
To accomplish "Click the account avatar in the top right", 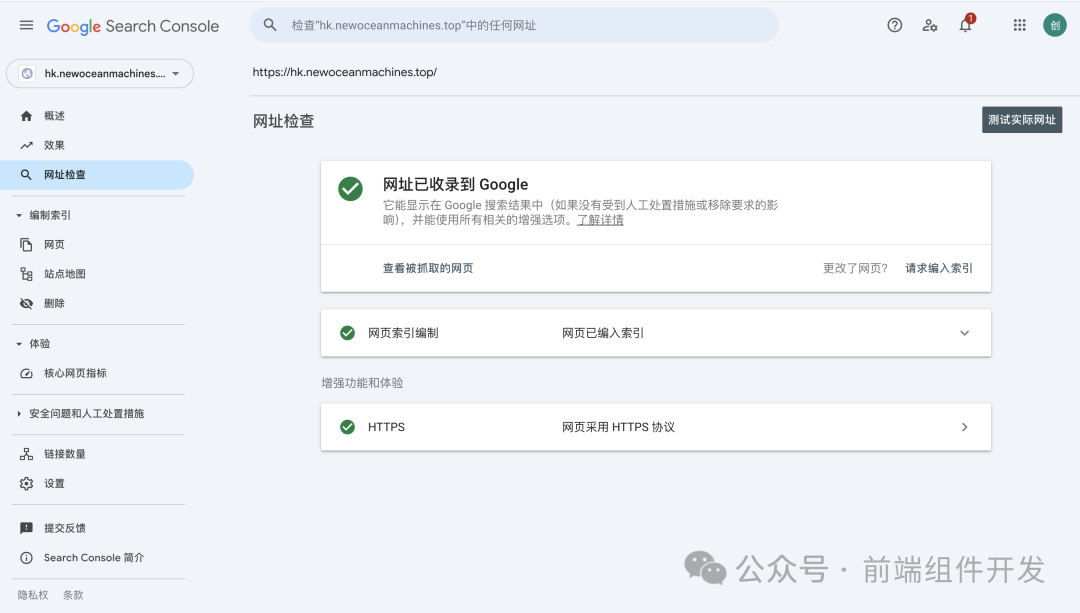I will pyautogui.click(x=1055, y=25).
